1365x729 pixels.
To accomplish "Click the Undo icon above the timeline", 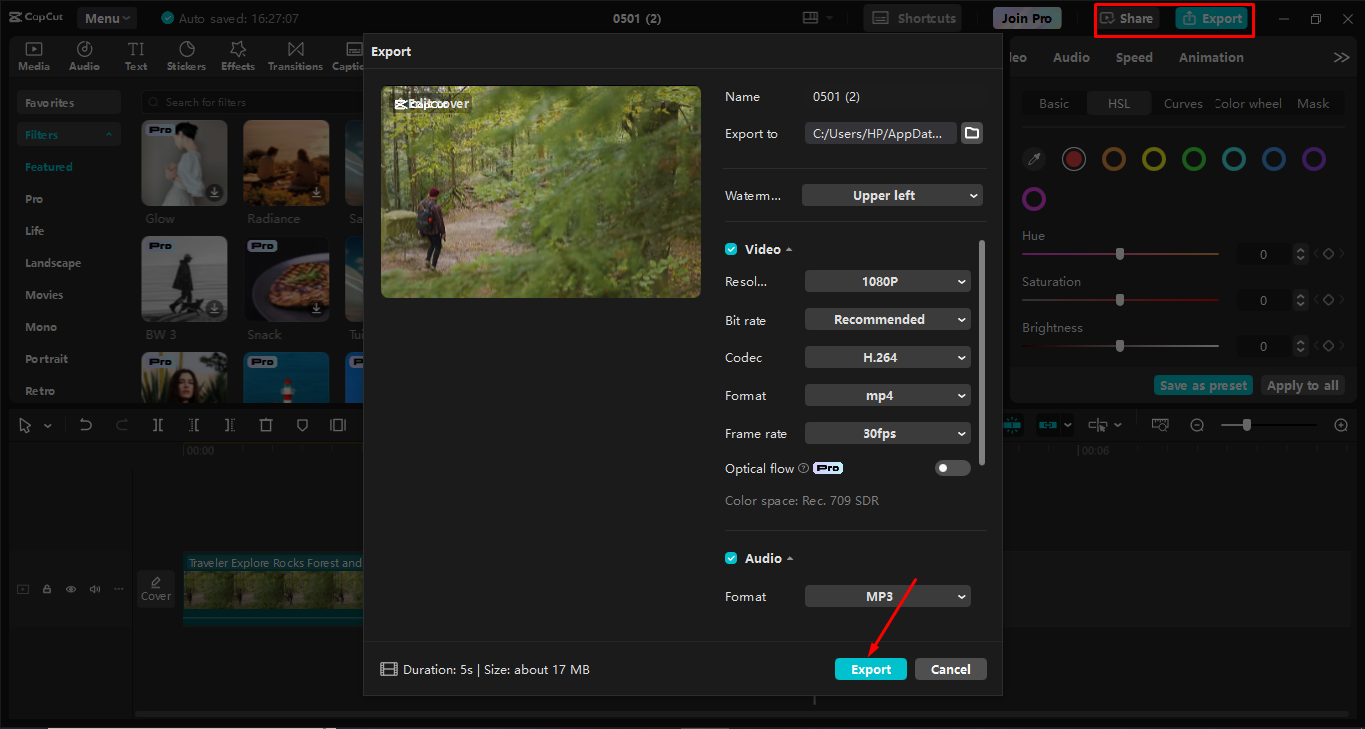I will (85, 425).
